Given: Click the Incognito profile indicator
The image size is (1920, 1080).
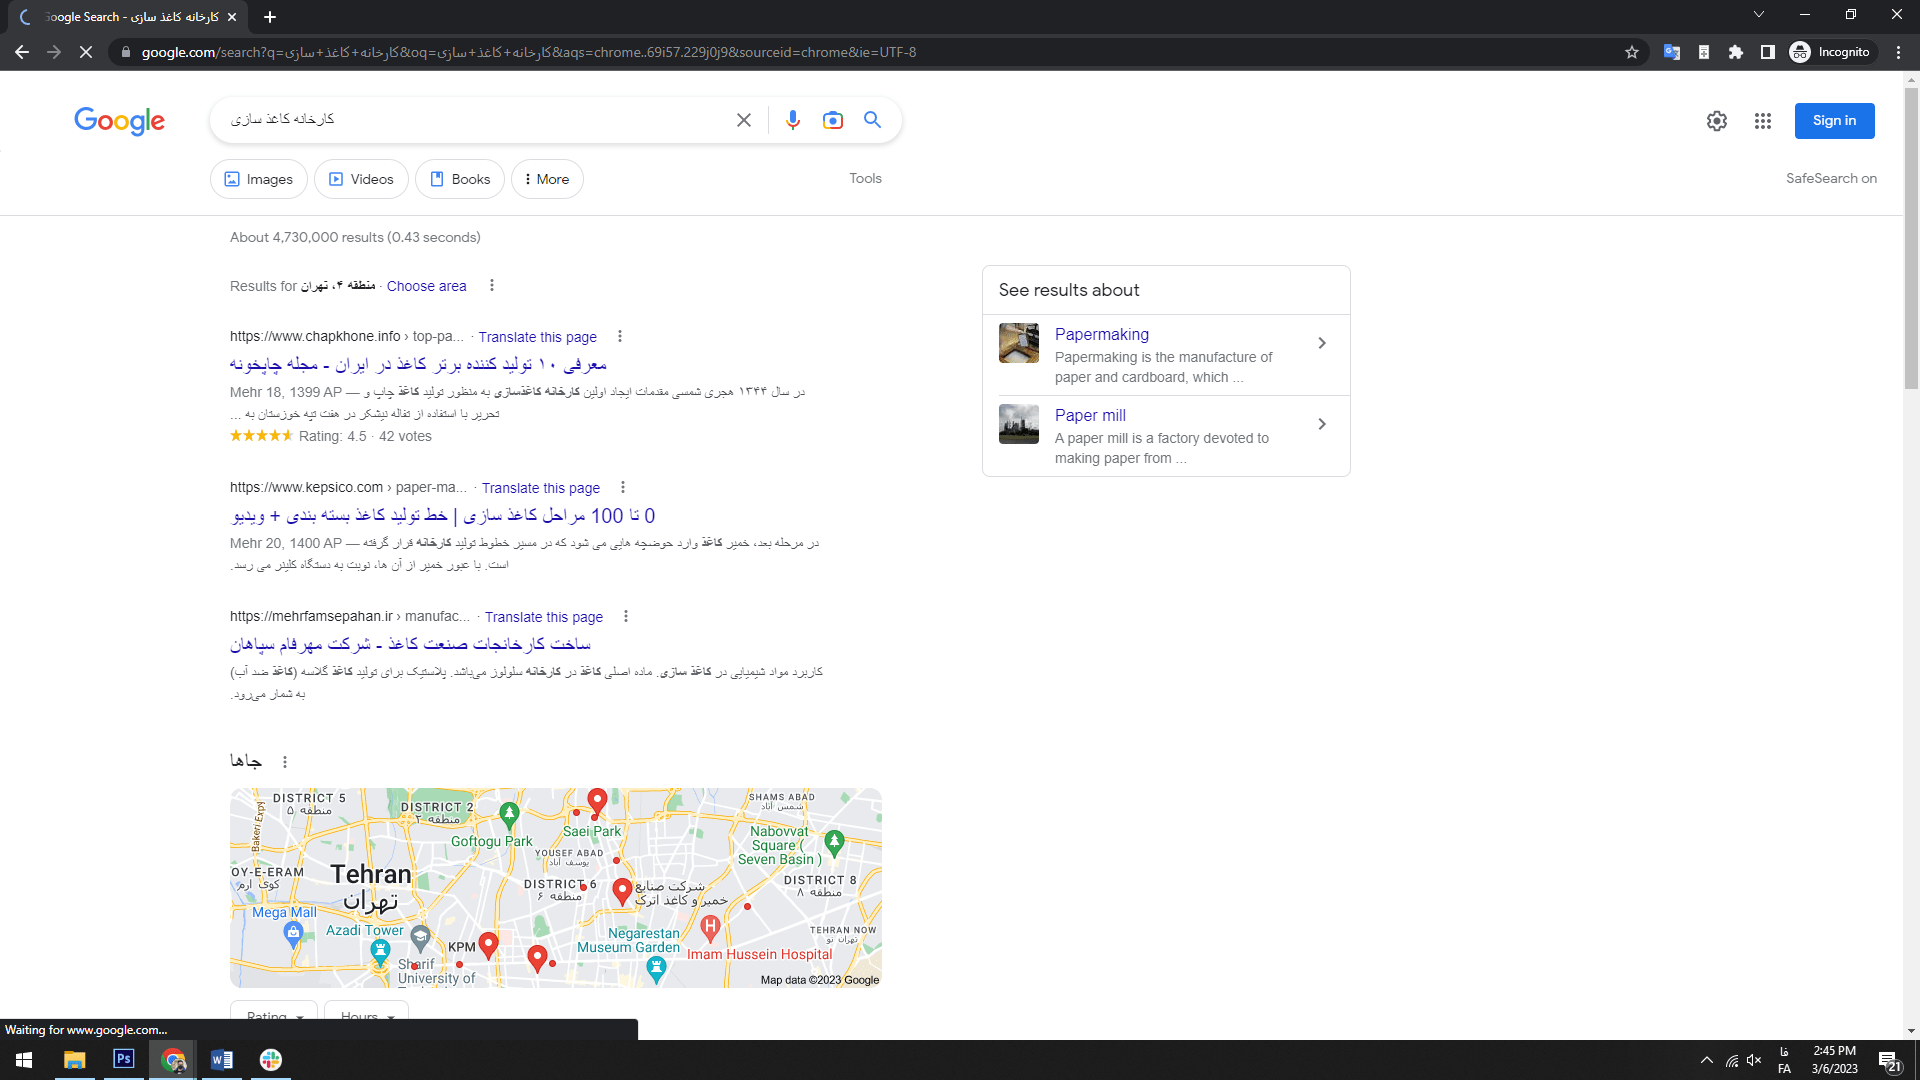Looking at the screenshot, I should (1830, 52).
